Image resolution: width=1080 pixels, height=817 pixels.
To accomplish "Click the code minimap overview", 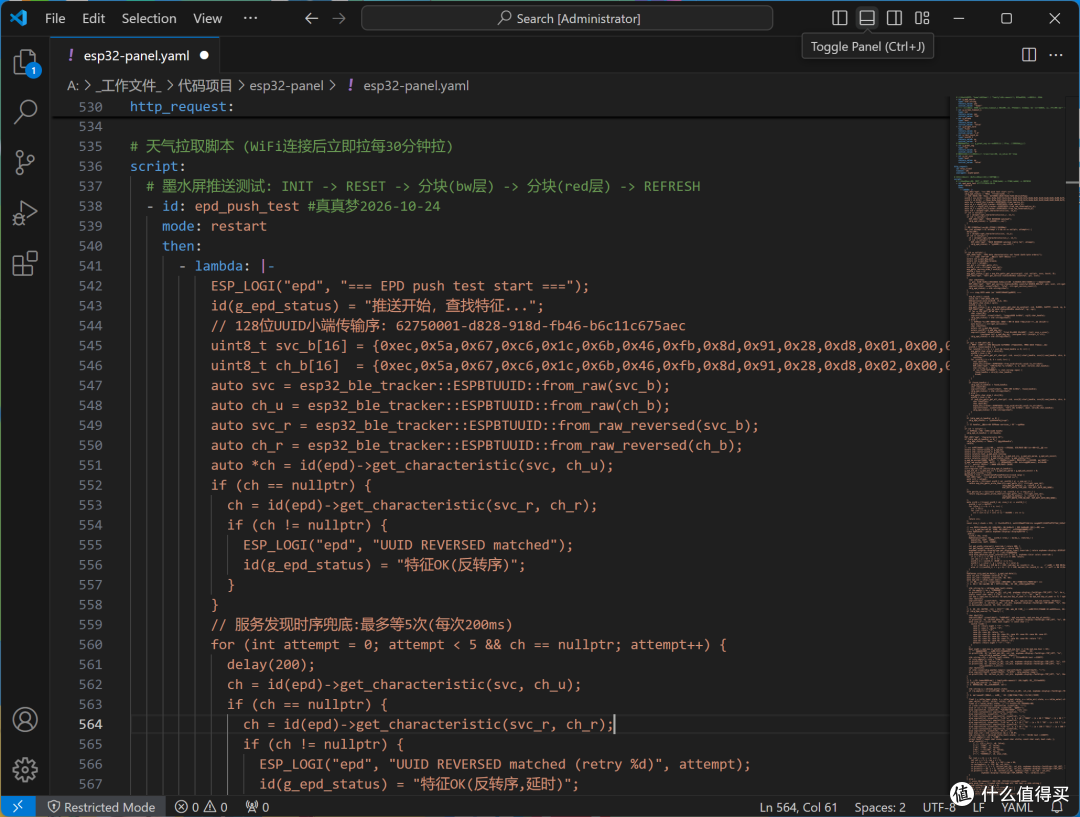I will pyautogui.click(x=1009, y=441).
